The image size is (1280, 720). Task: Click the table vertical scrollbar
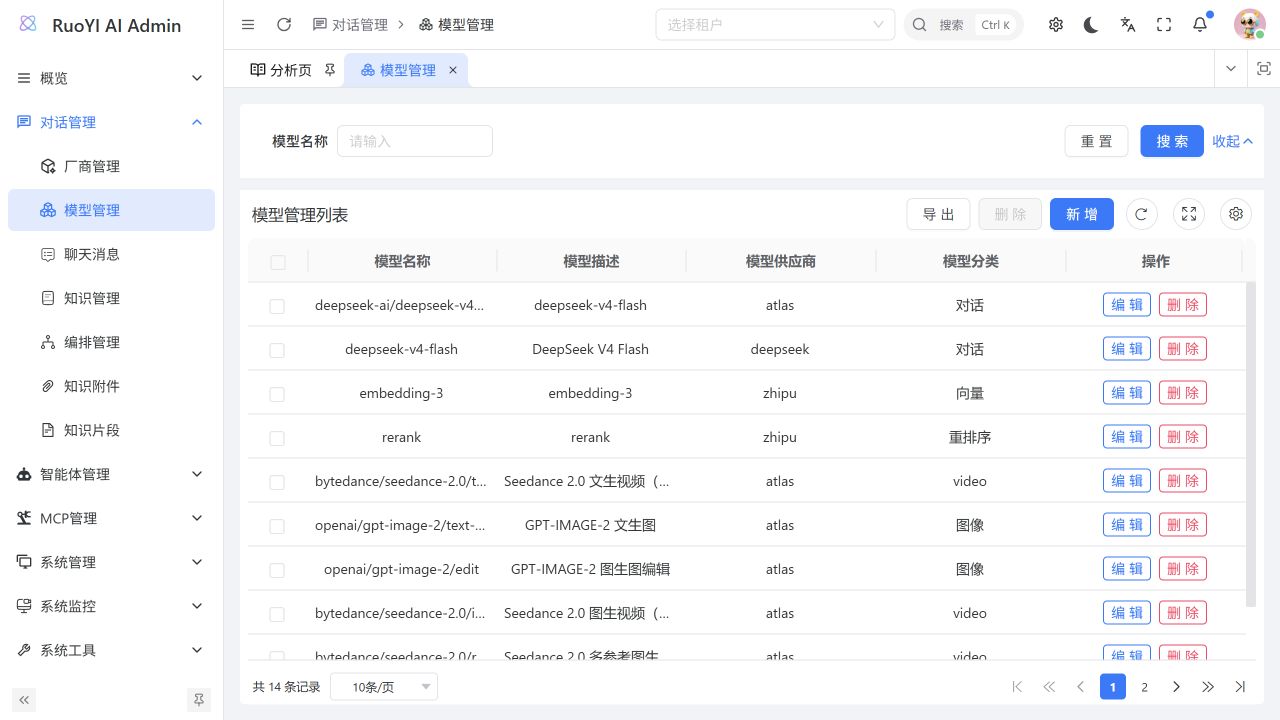tap(1250, 444)
